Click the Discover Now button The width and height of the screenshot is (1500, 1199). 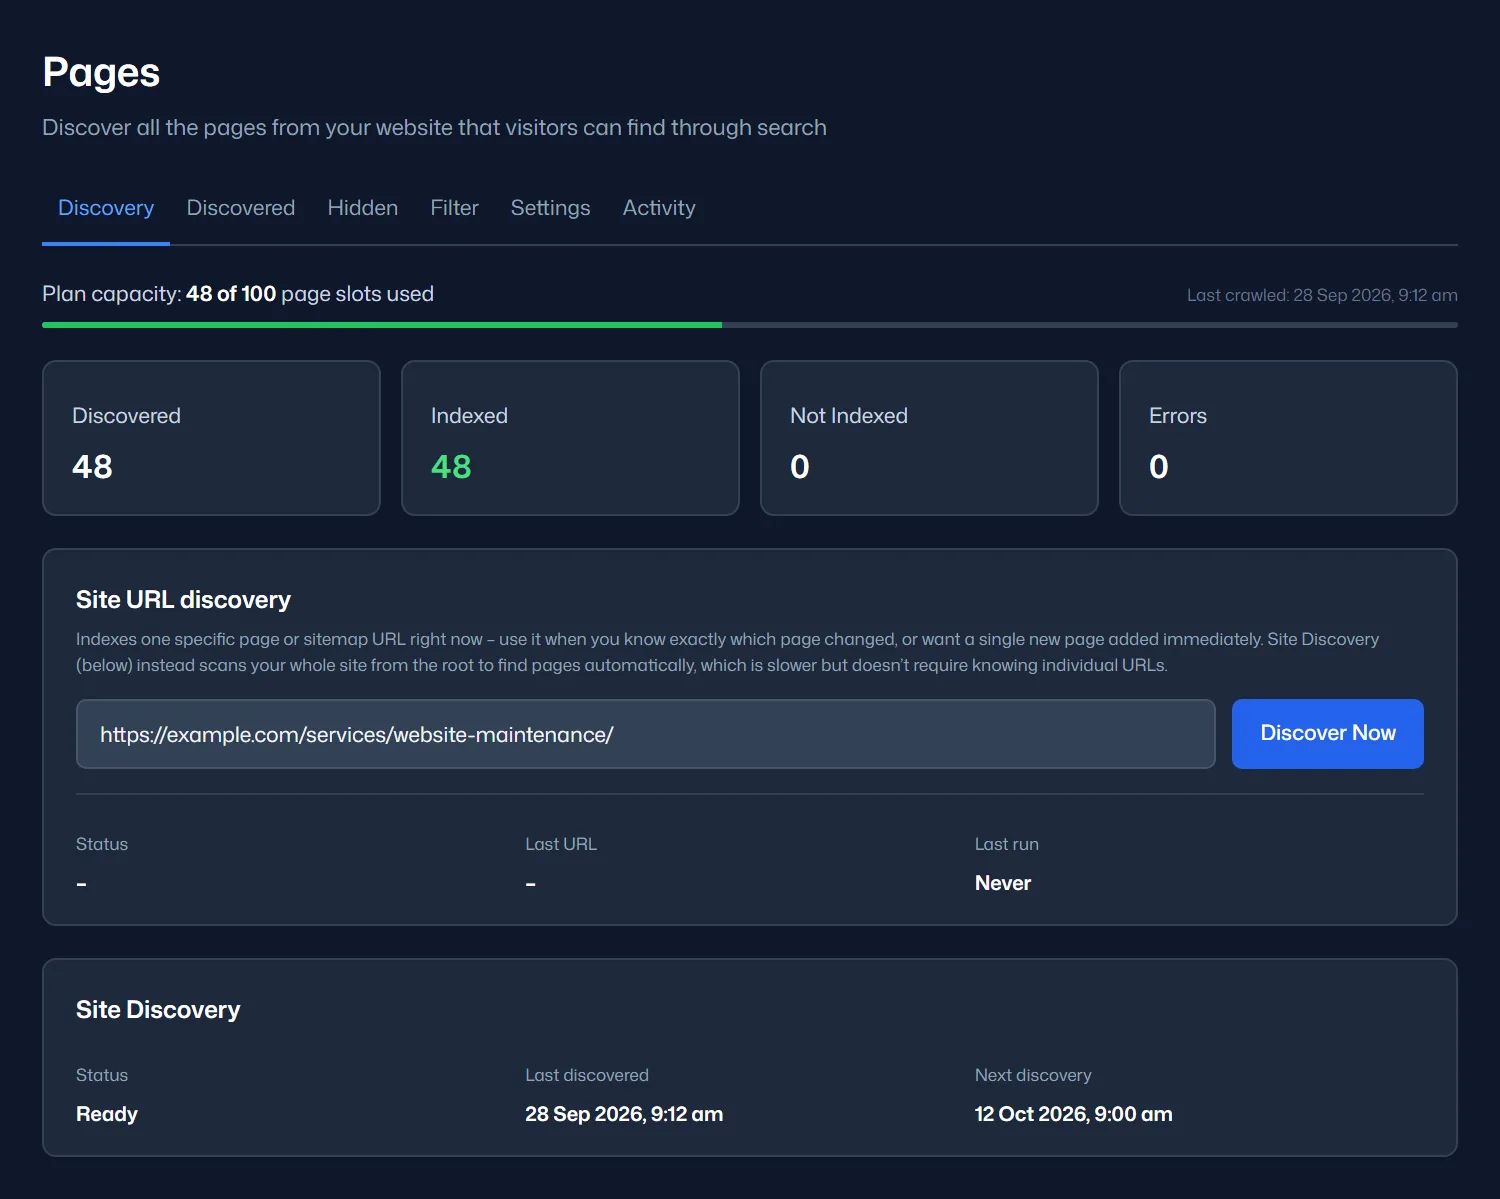point(1327,733)
